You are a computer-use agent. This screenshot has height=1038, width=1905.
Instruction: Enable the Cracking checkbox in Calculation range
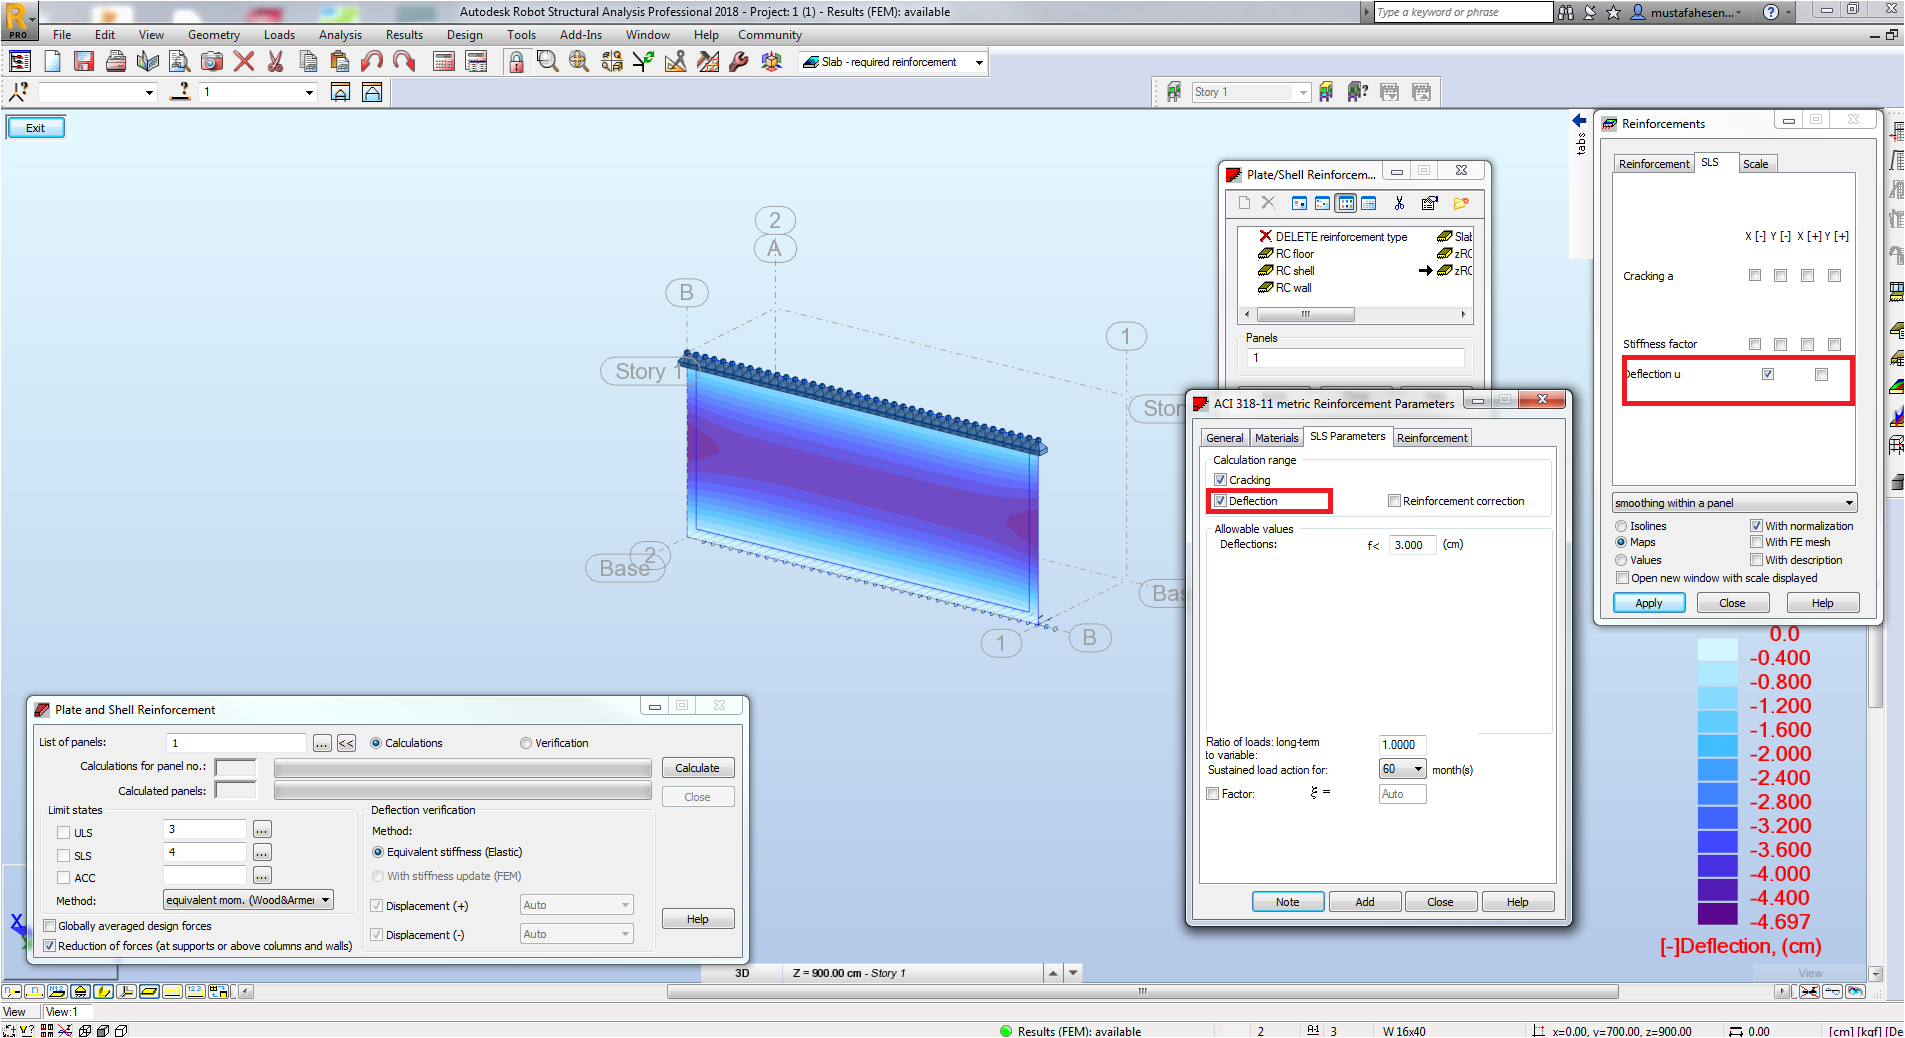(1220, 479)
